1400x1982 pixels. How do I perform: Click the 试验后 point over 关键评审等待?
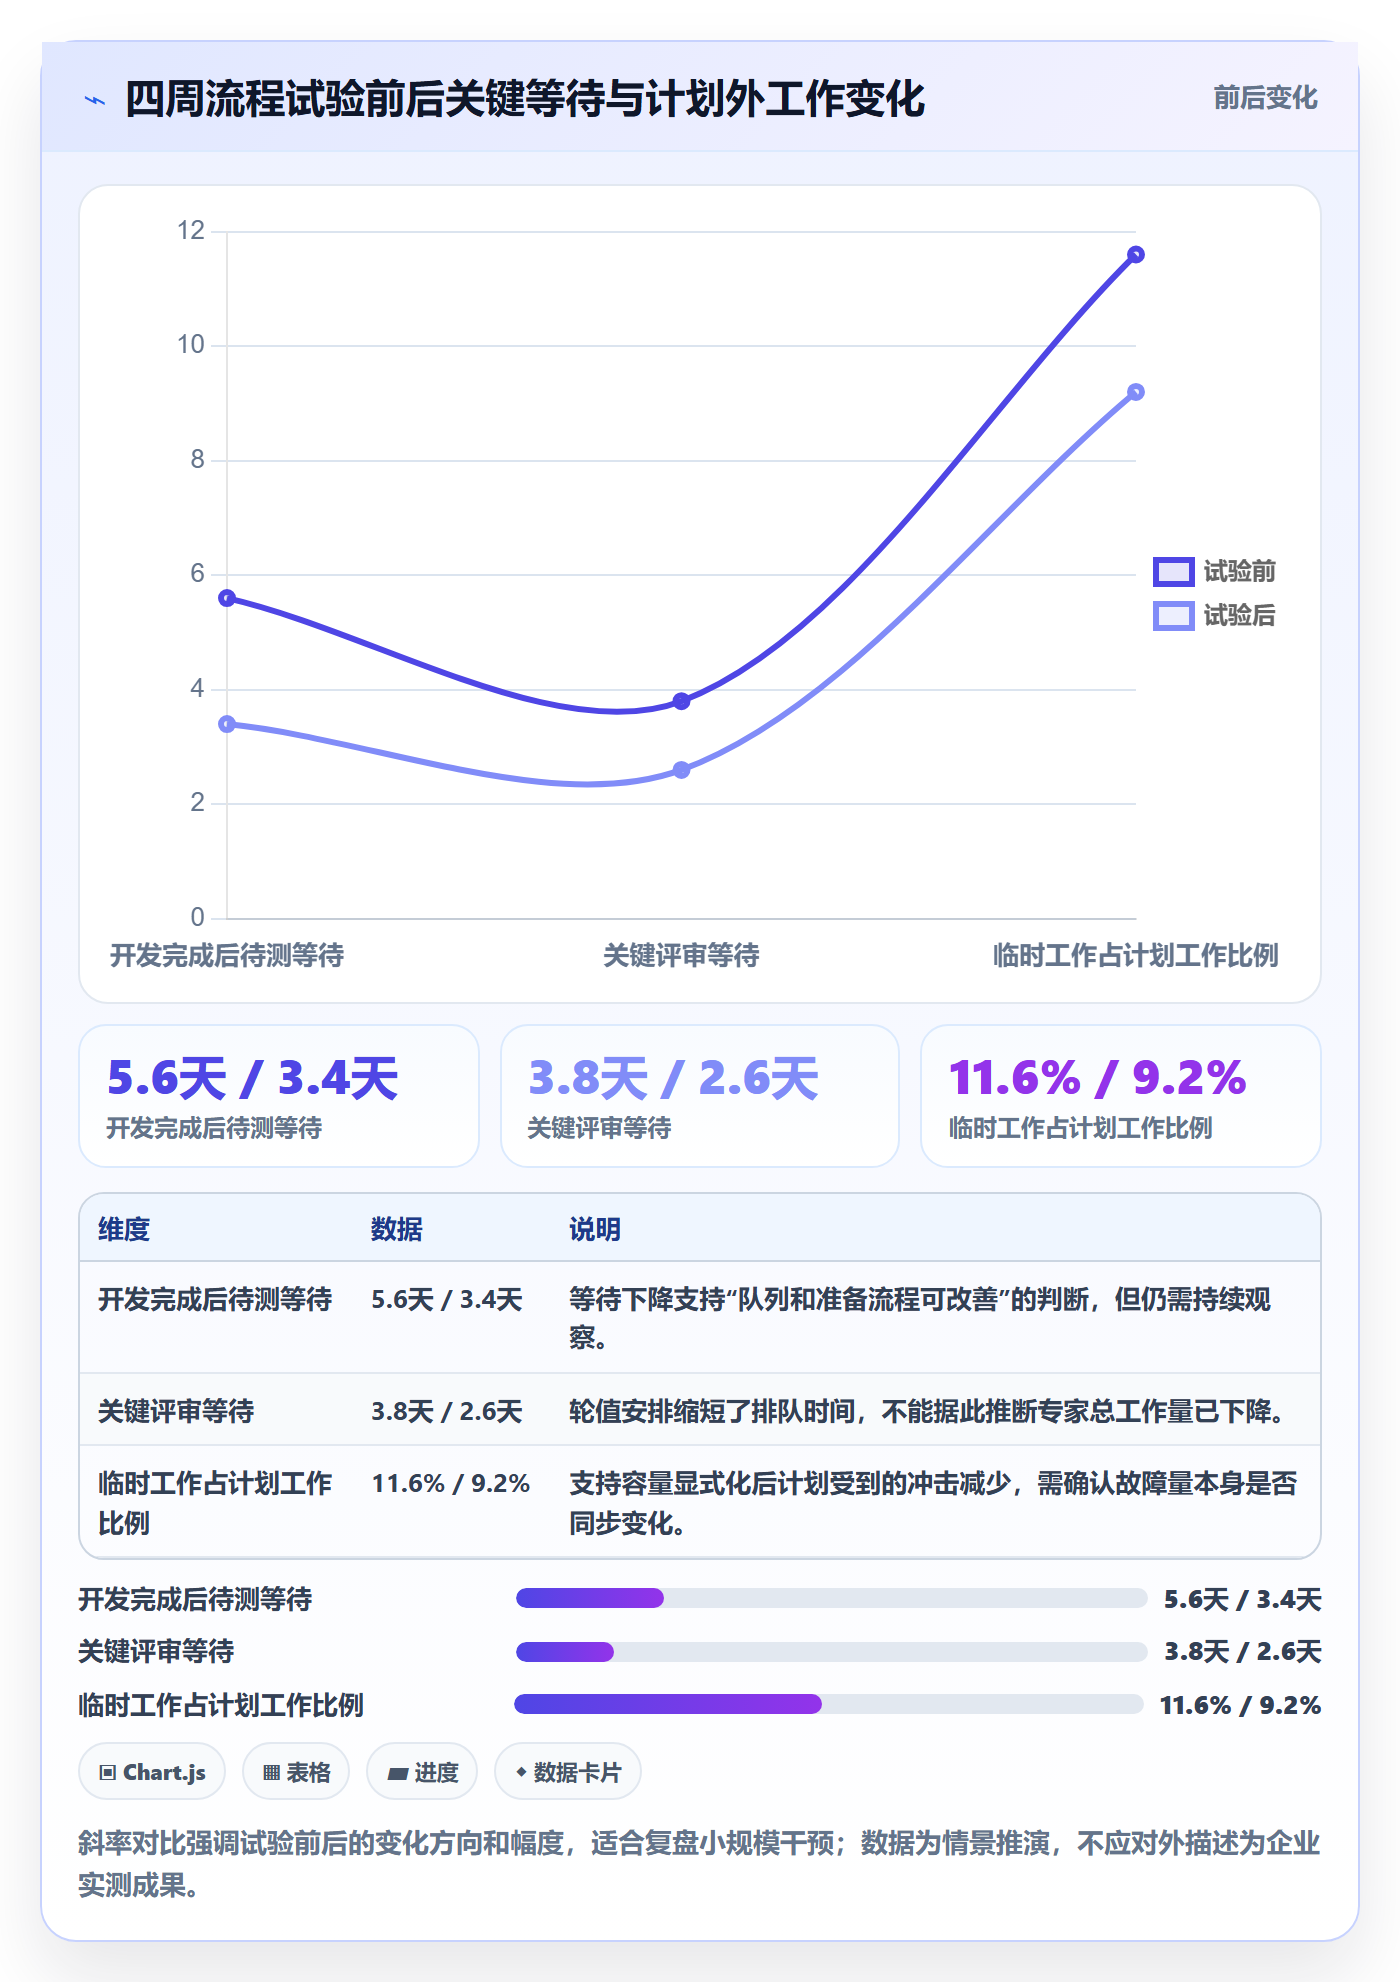pyautogui.click(x=681, y=770)
